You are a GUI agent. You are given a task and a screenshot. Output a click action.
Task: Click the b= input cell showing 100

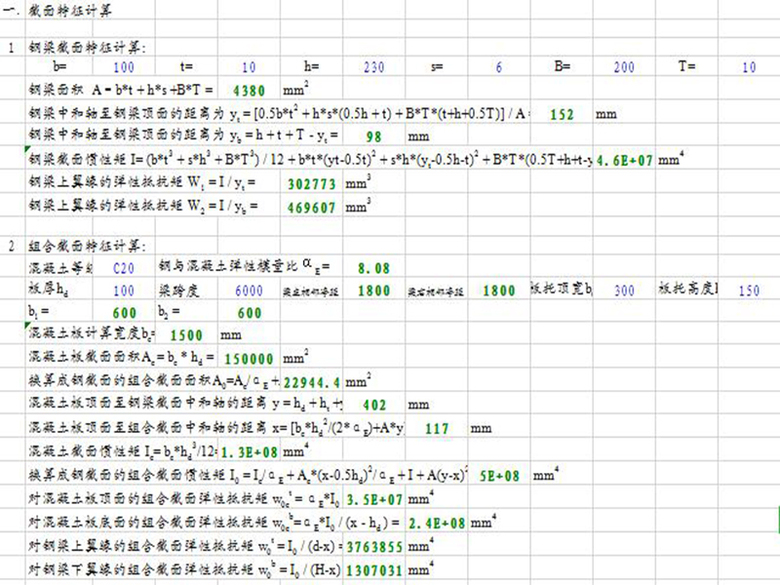click(x=124, y=67)
